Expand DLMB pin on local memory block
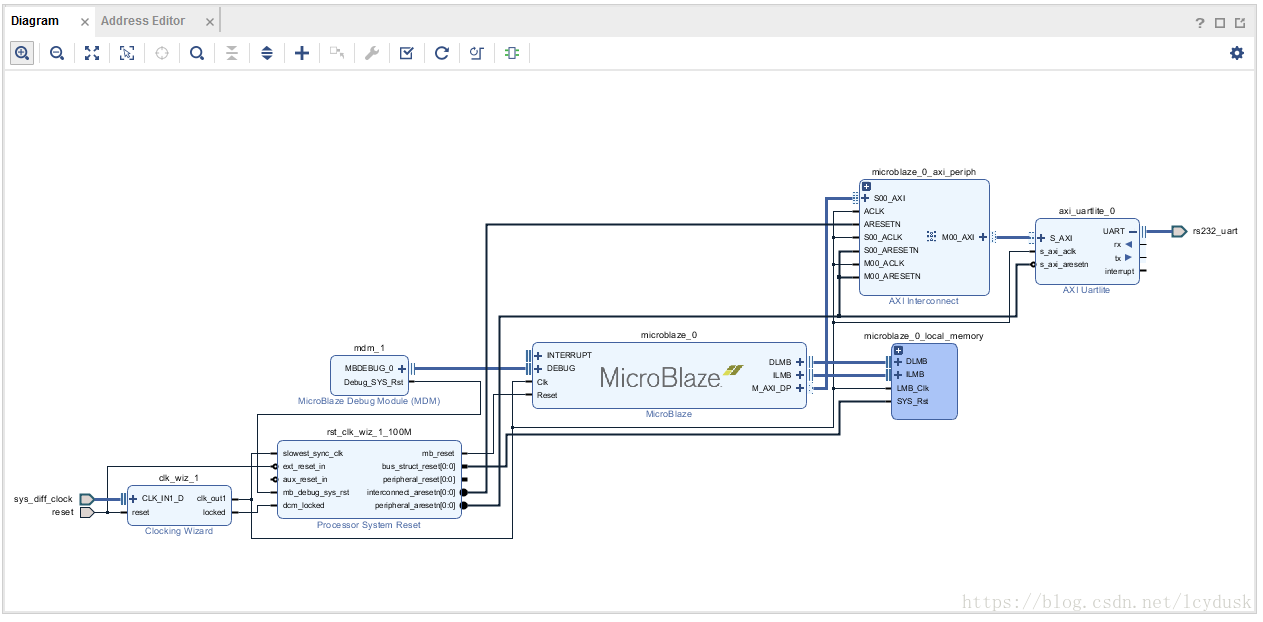 898,361
